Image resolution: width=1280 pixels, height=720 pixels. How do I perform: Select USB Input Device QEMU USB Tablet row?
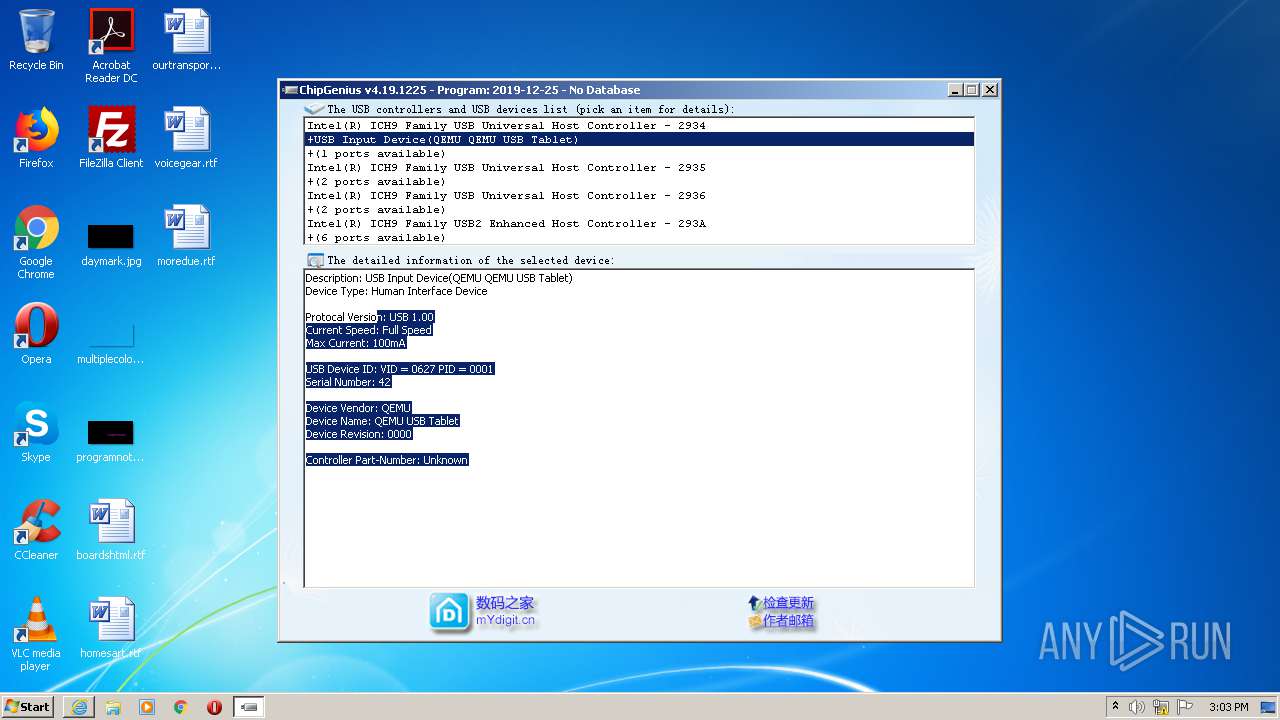click(639, 139)
